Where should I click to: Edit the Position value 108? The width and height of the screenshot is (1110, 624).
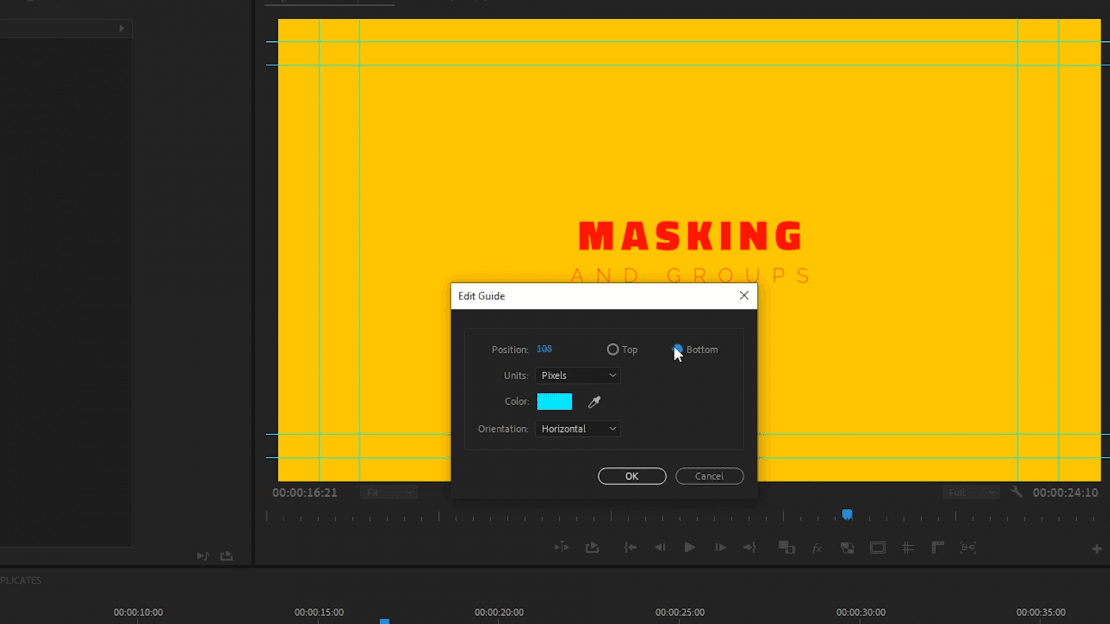[544, 349]
